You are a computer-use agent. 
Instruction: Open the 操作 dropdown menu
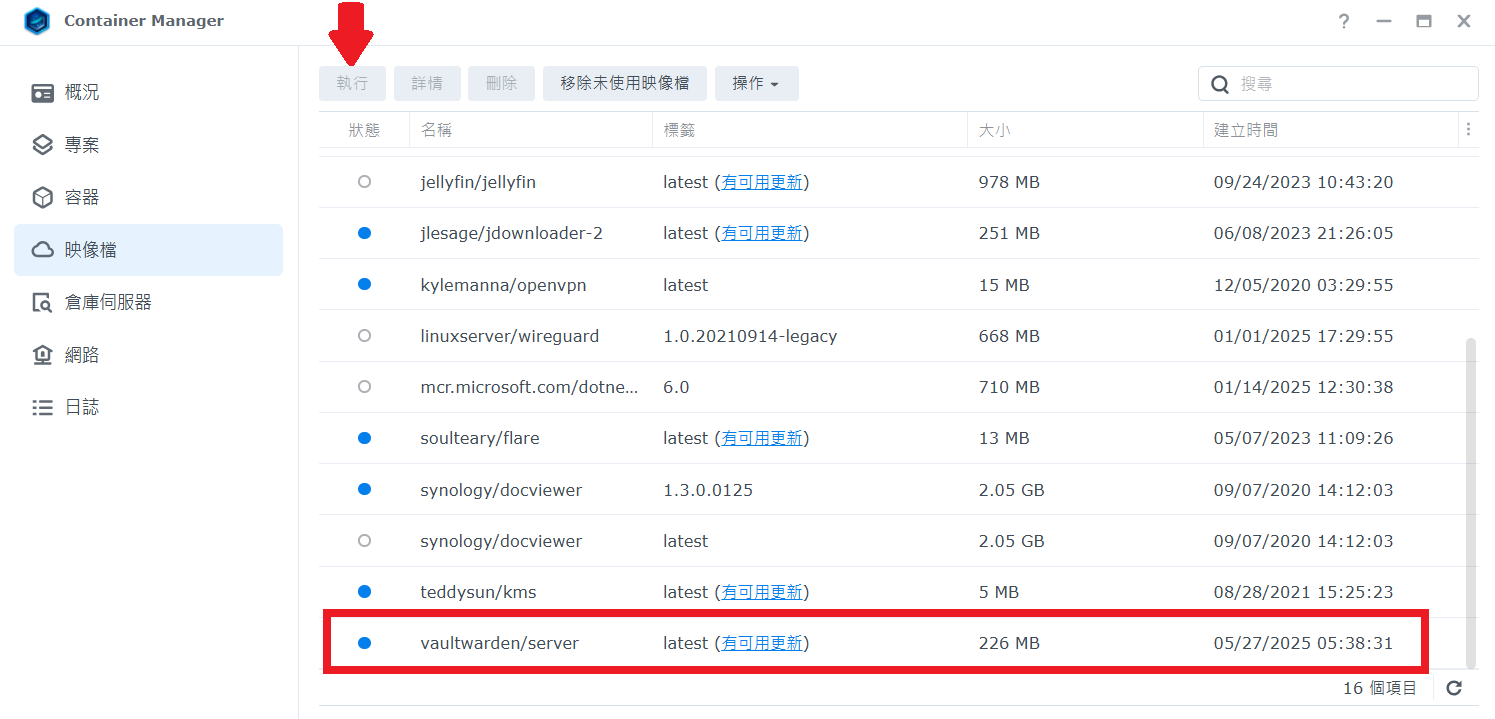(x=756, y=84)
